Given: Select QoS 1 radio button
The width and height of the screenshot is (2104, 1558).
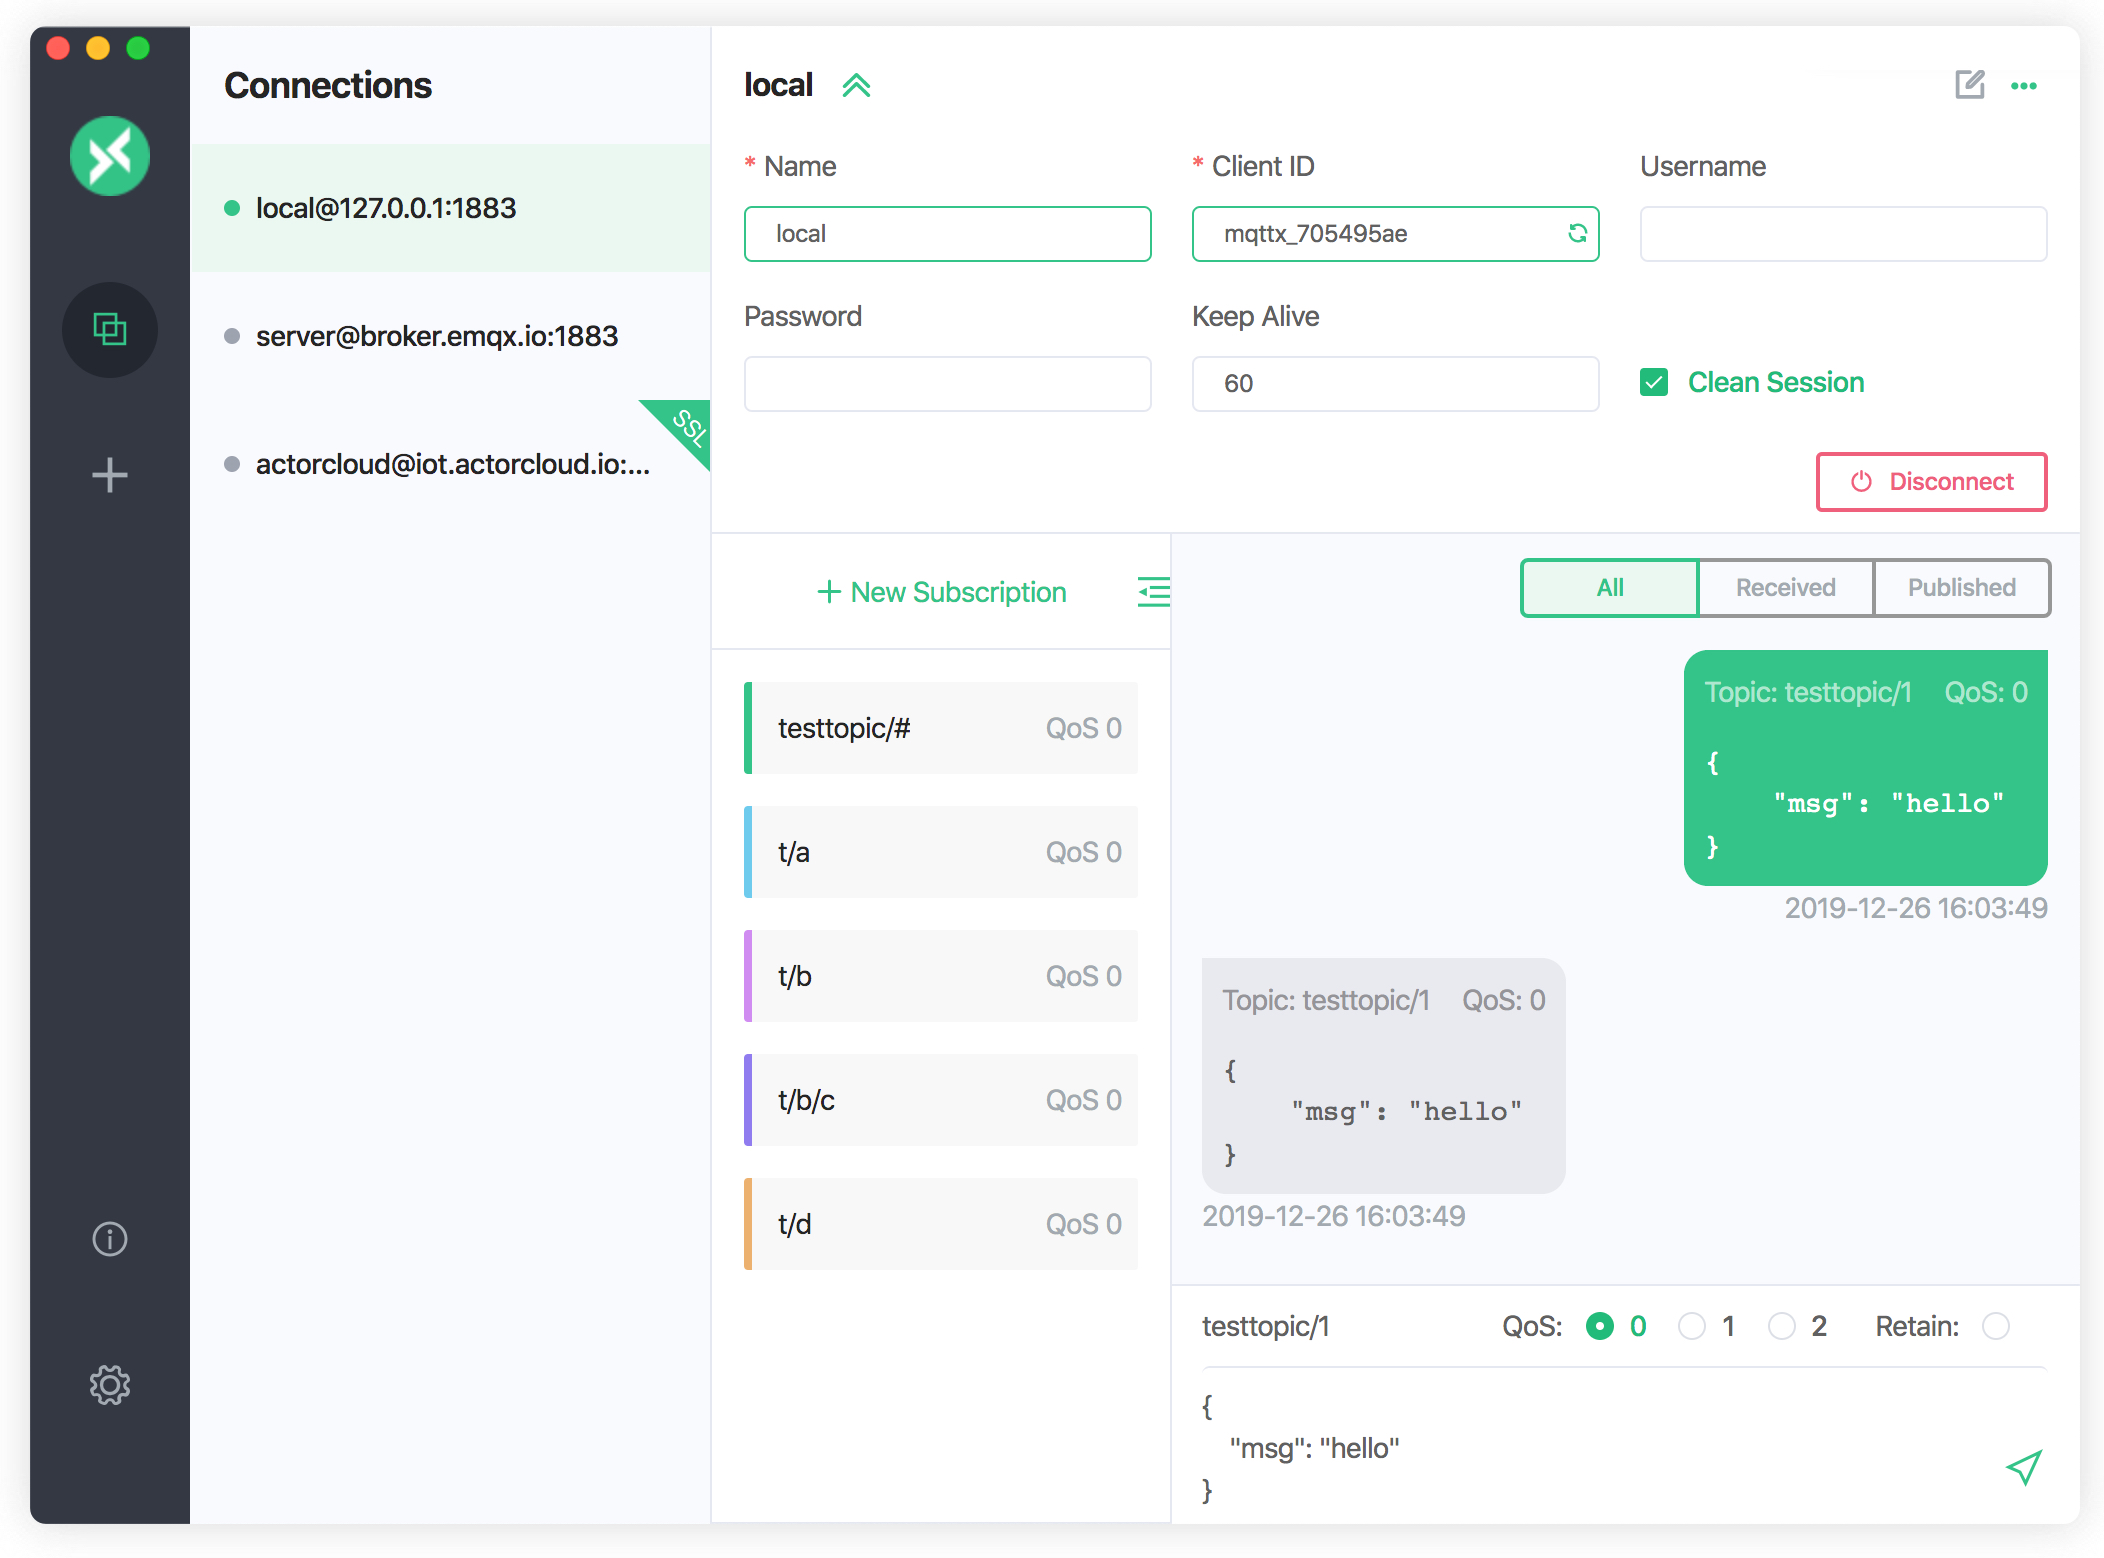Looking at the screenshot, I should pos(1691,1326).
